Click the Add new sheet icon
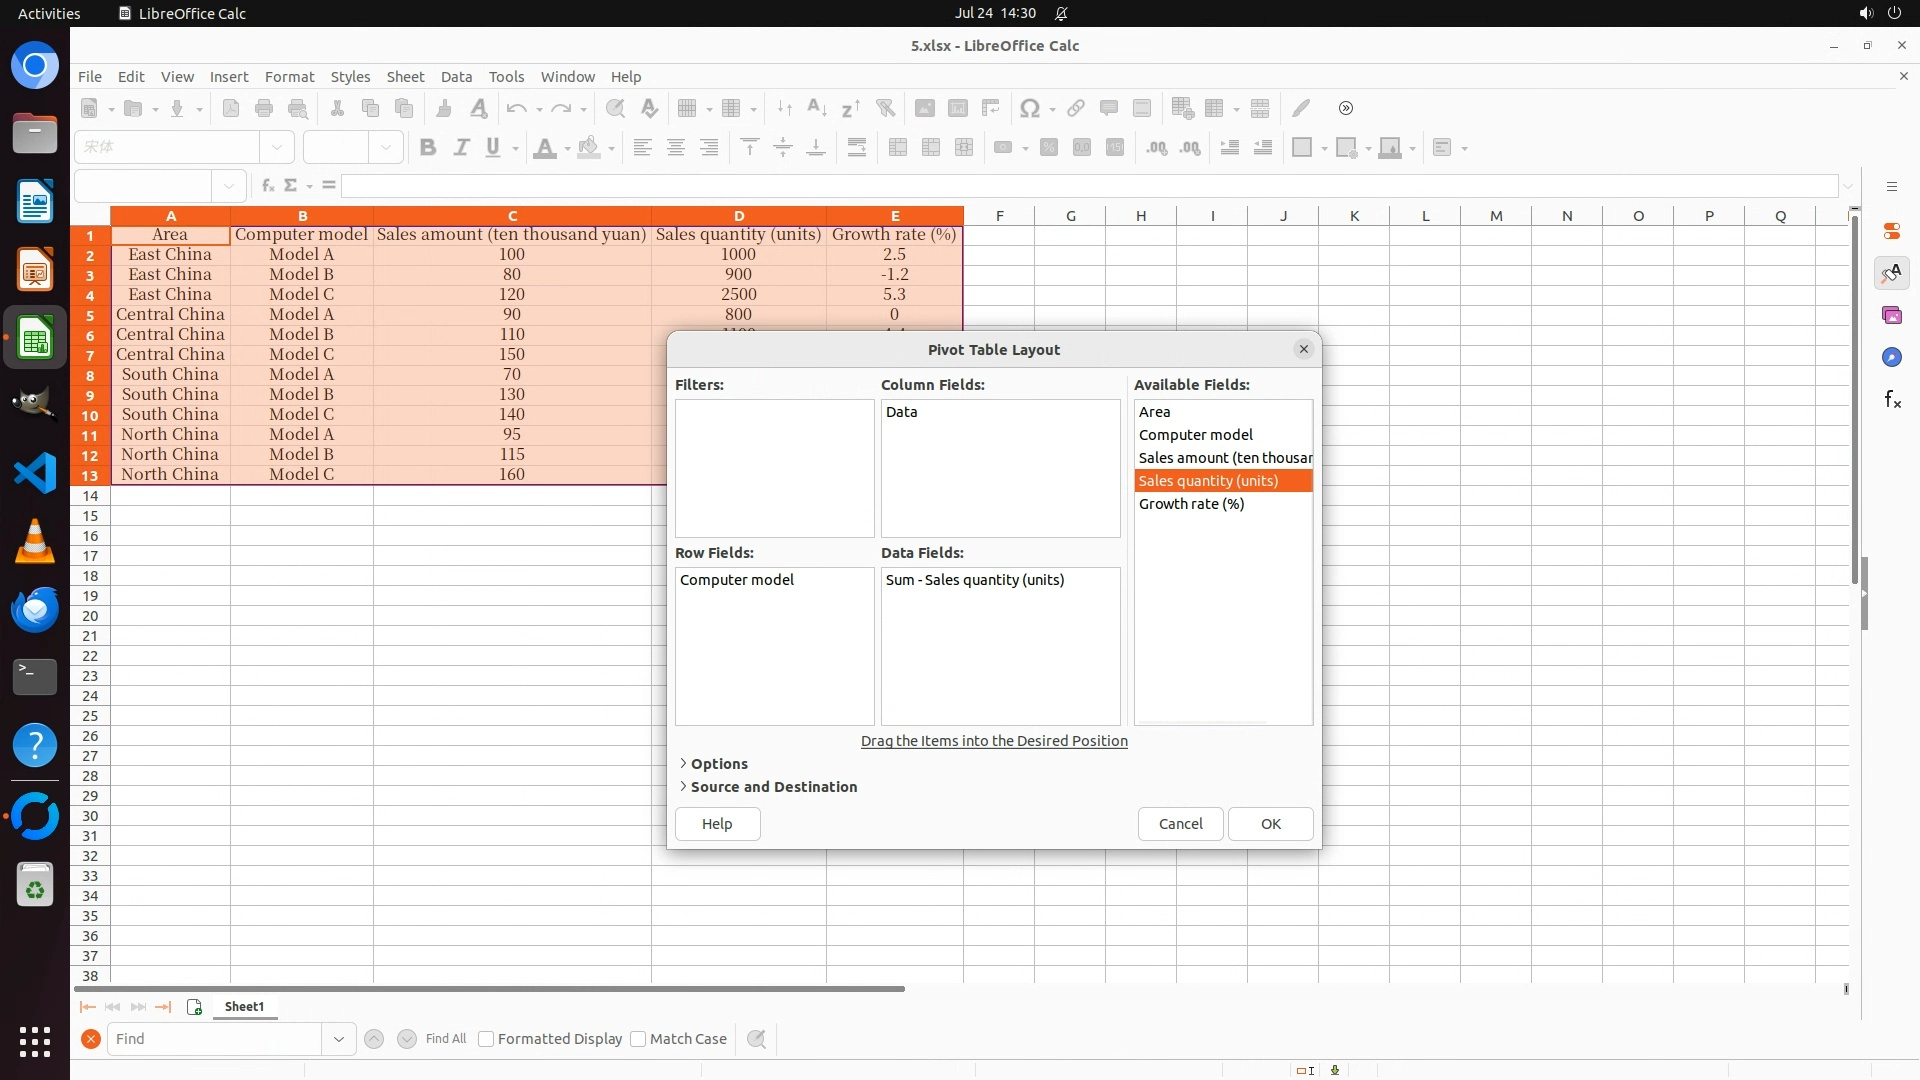This screenshot has width=1920, height=1080. click(195, 1007)
